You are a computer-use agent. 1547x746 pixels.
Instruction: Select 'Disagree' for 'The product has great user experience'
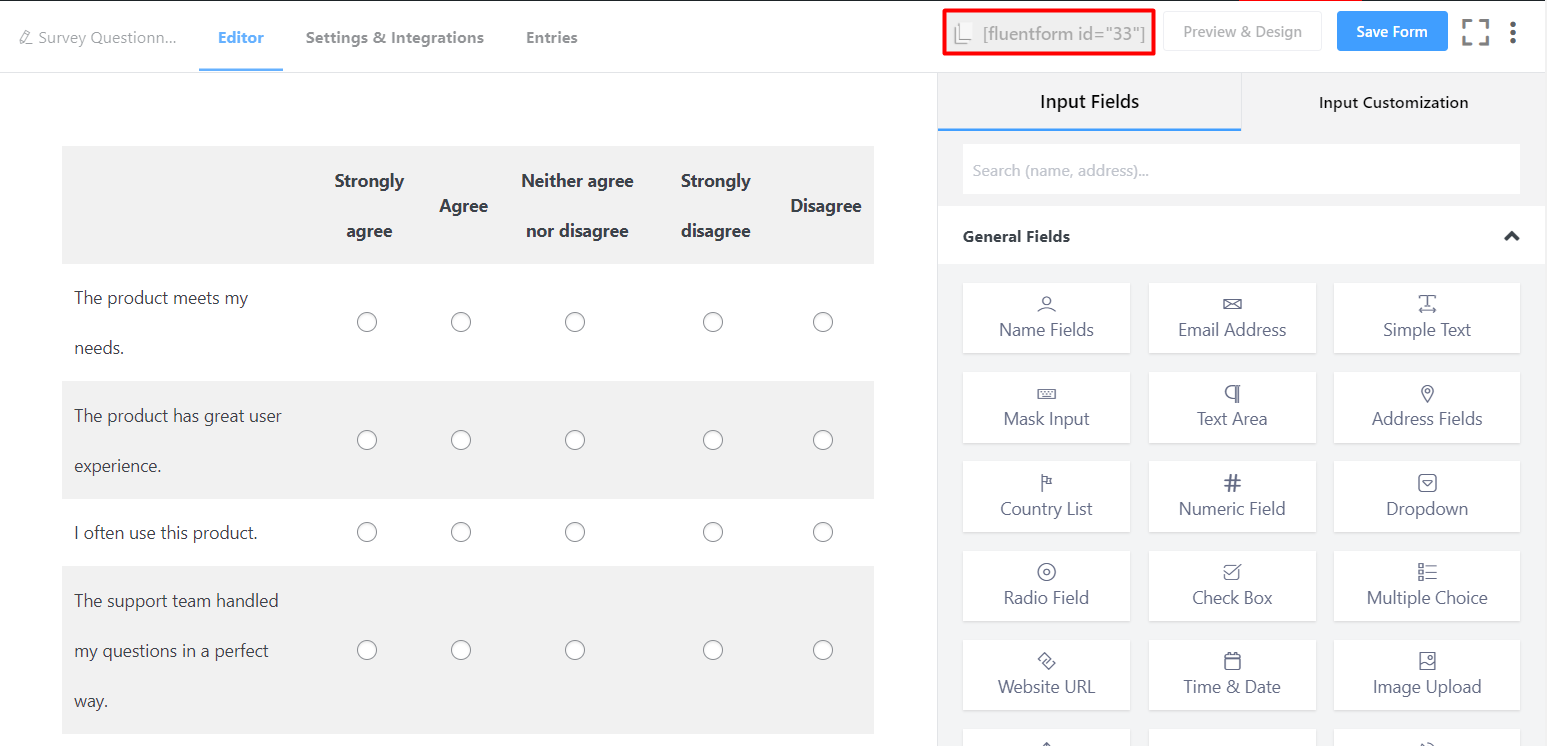[823, 440]
